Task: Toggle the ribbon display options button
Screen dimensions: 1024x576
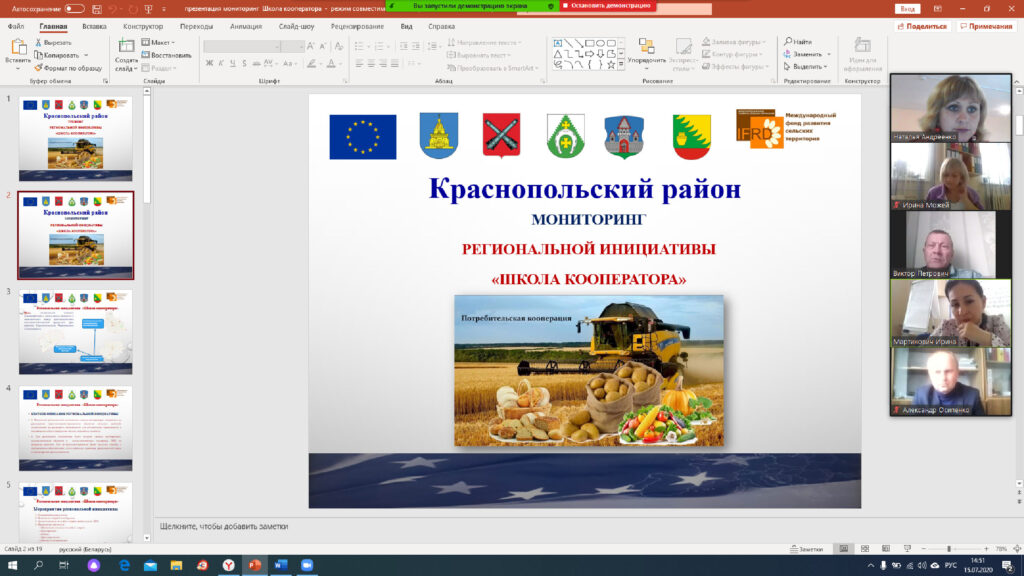Action: (x=938, y=8)
